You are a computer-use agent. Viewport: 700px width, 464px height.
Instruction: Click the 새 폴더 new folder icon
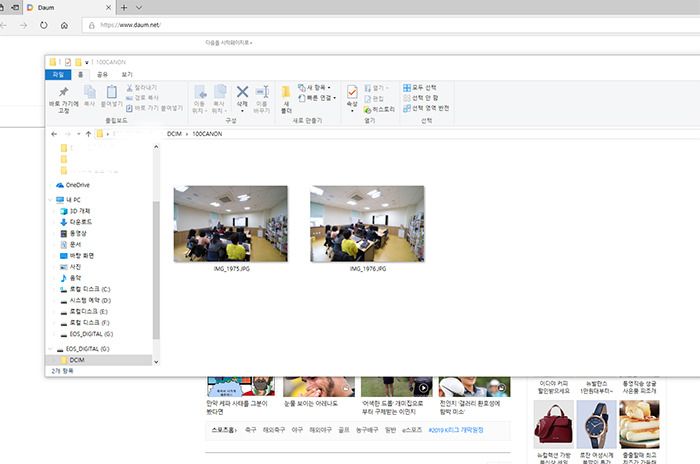pos(286,92)
